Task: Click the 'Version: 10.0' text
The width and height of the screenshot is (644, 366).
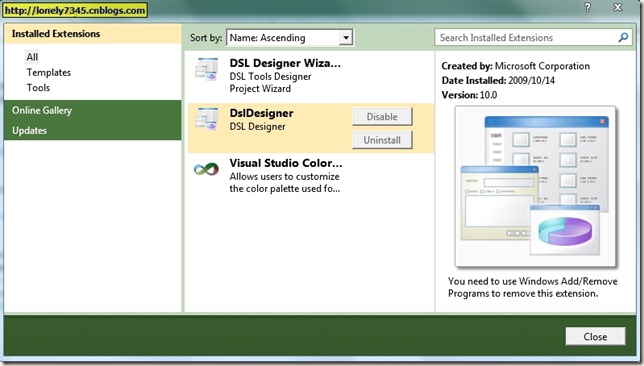Action: point(469,95)
